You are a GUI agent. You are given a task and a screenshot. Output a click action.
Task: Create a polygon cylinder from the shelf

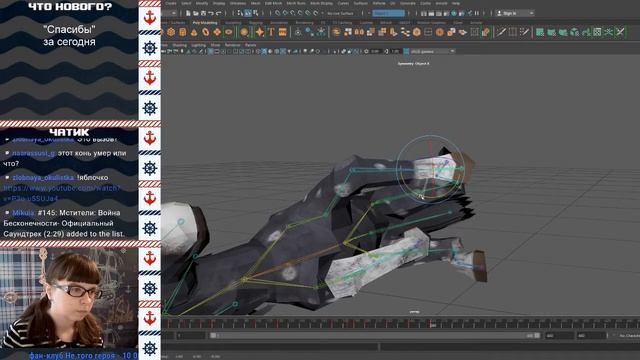click(x=182, y=32)
